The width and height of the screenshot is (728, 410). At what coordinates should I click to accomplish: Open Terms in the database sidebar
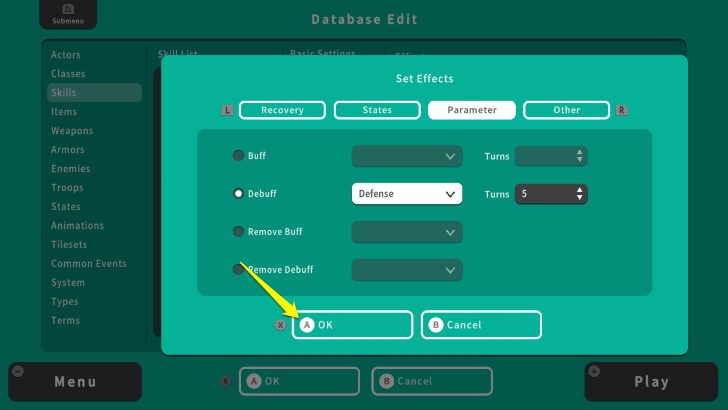click(65, 321)
